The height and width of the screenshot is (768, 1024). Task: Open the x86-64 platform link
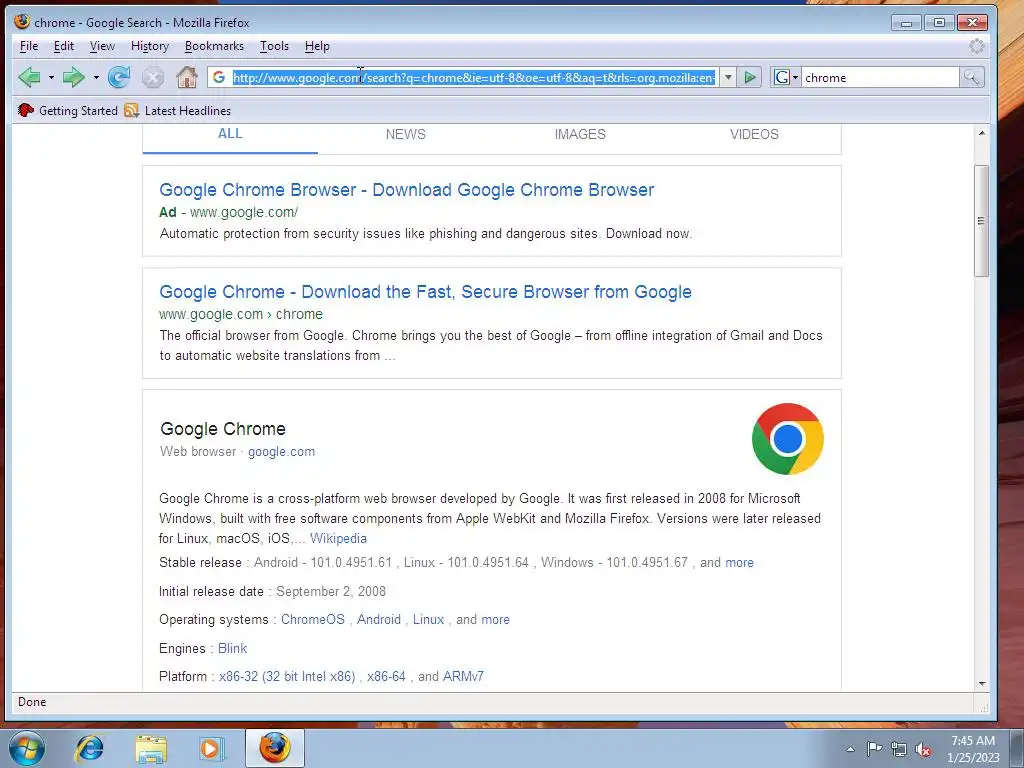click(386, 676)
